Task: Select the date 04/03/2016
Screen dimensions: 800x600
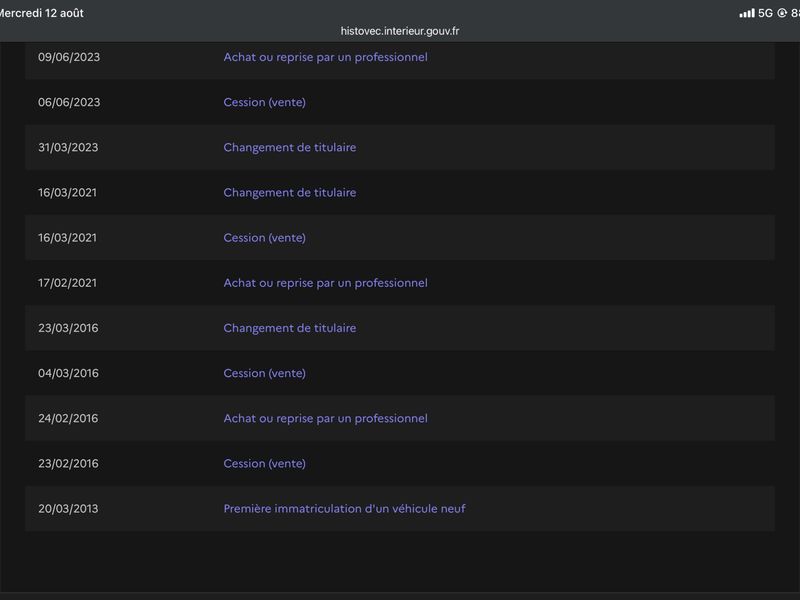Action: tap(68, 373)
